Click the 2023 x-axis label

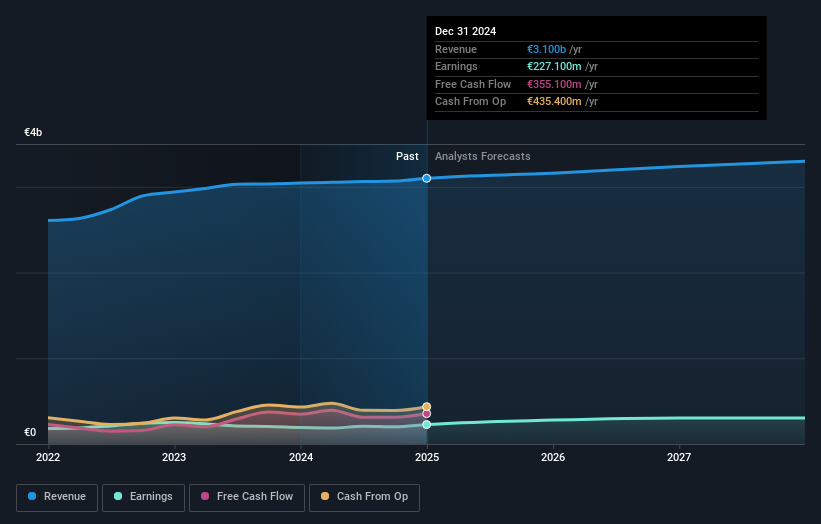click(x=174, y=458)
